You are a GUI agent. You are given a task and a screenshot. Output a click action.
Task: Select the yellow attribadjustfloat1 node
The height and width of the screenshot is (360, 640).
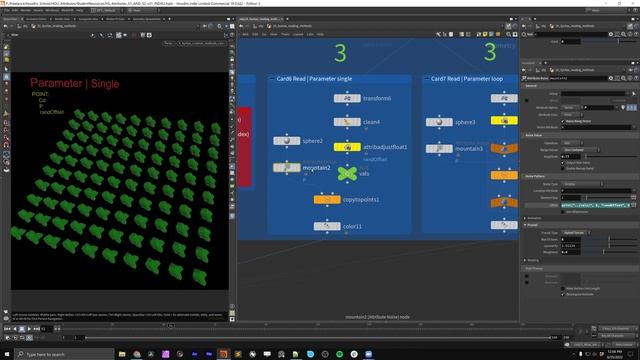click(x=347, y=147)
